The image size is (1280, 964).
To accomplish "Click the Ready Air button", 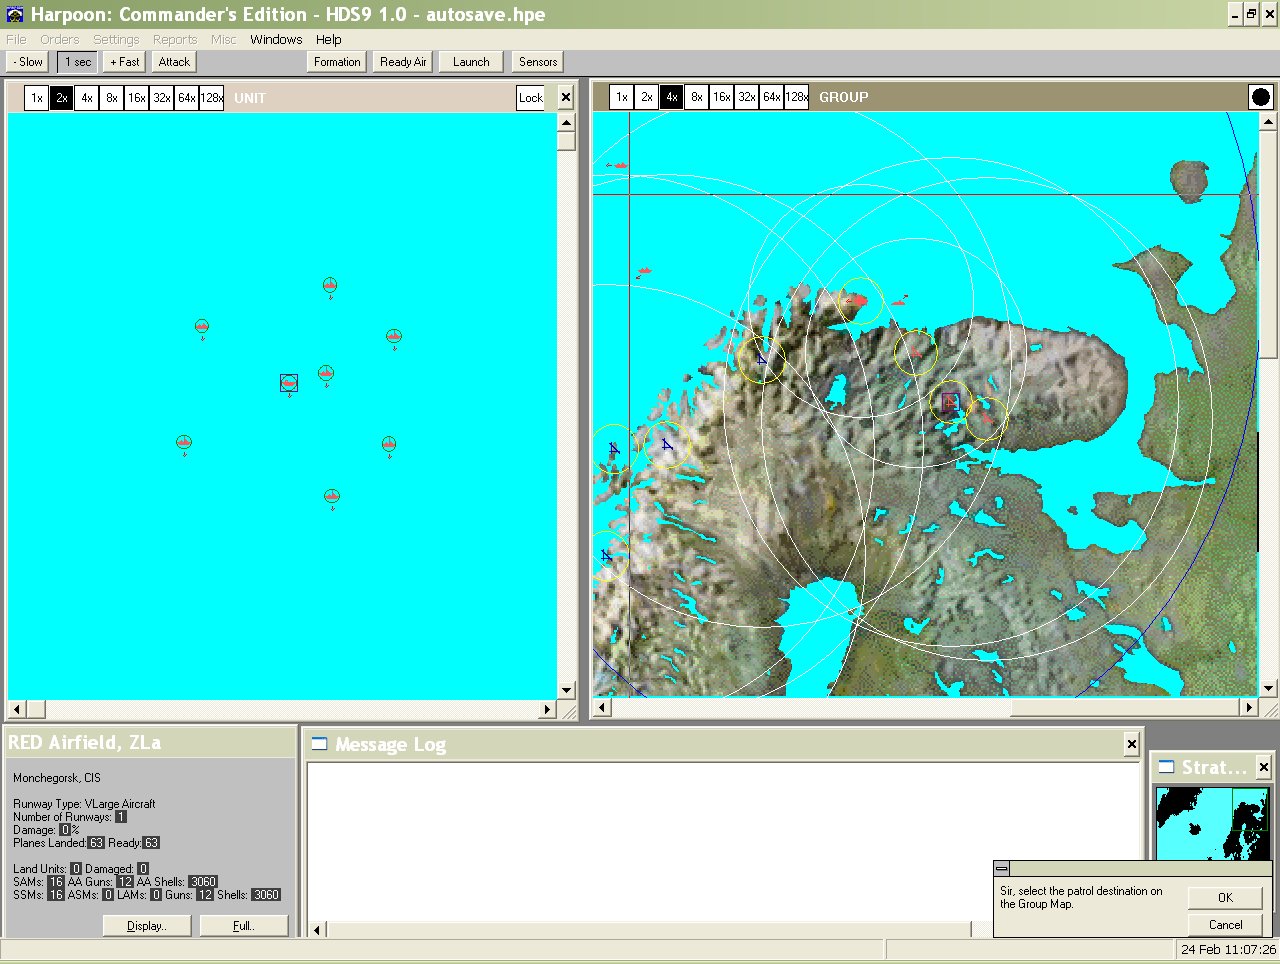I will point(403,62).
